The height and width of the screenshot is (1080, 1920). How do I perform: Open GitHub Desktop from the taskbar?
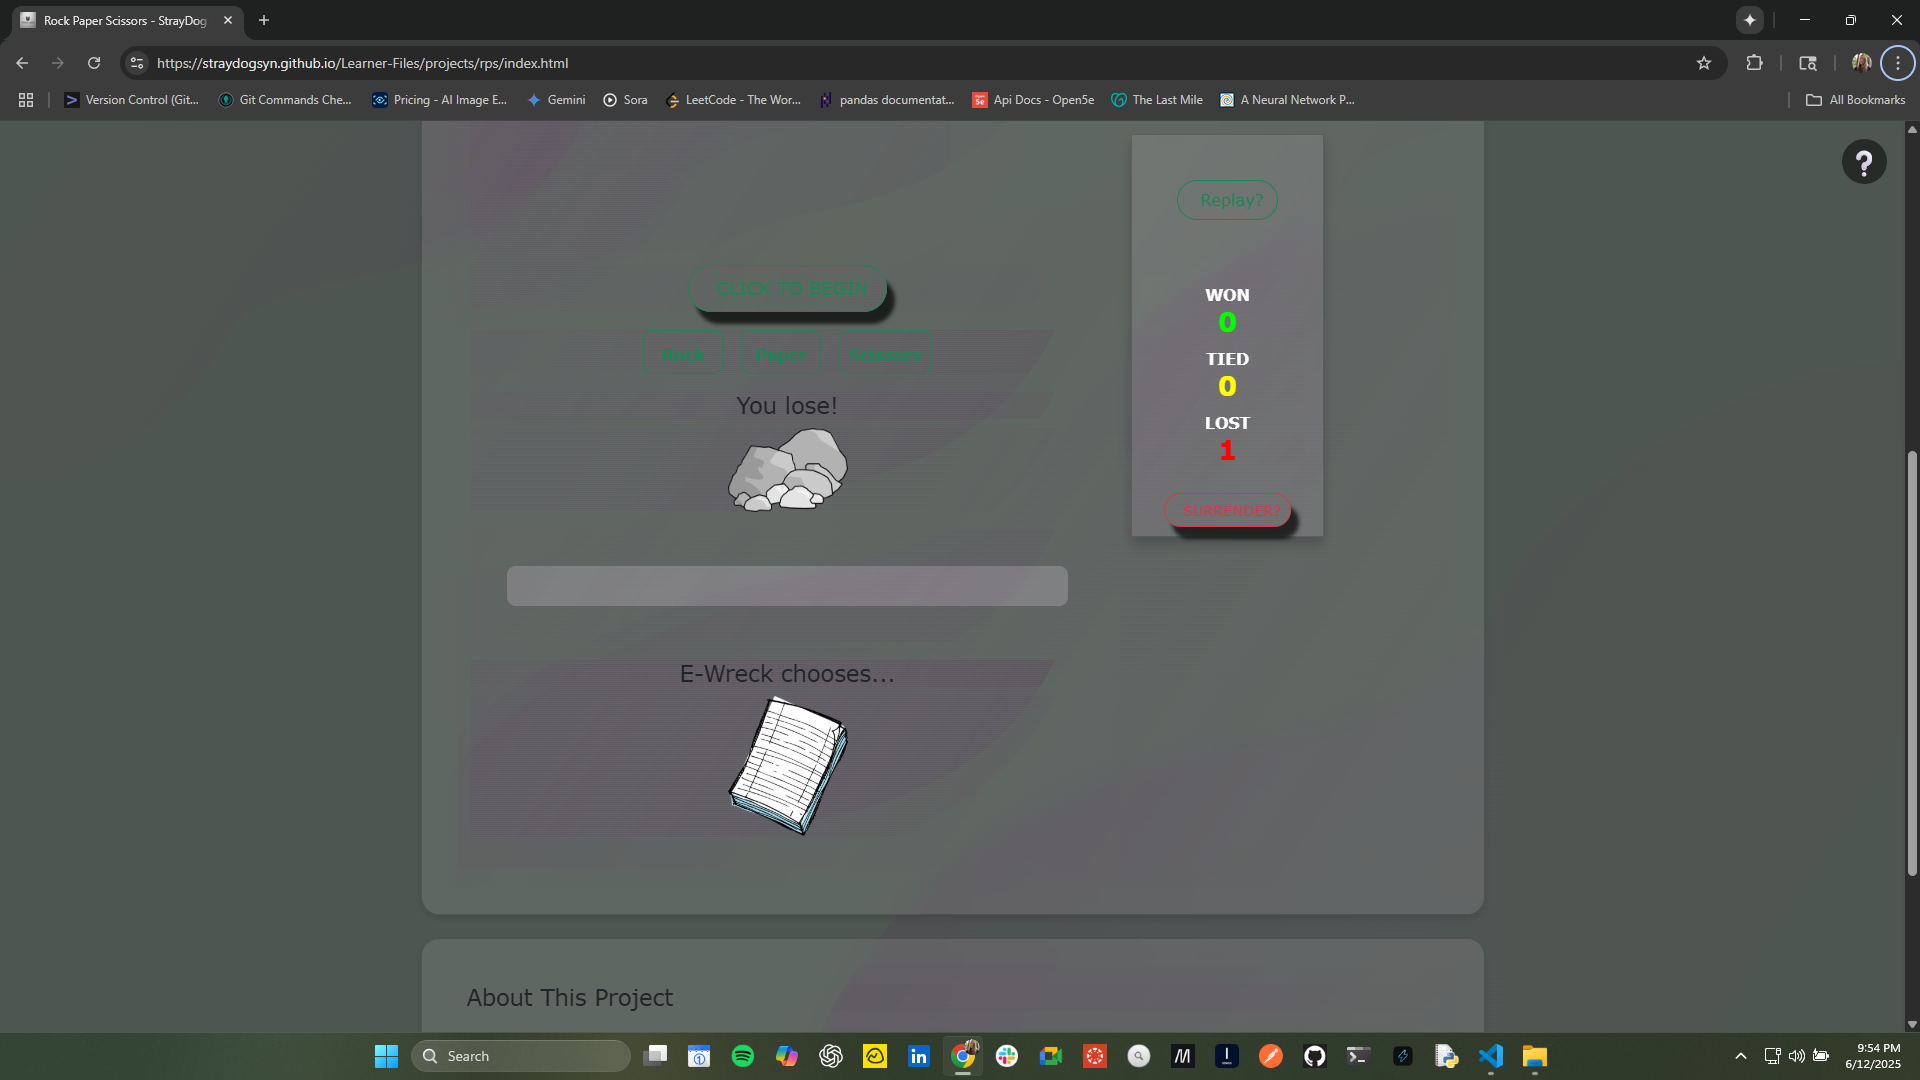[x=1315, y=1056]
